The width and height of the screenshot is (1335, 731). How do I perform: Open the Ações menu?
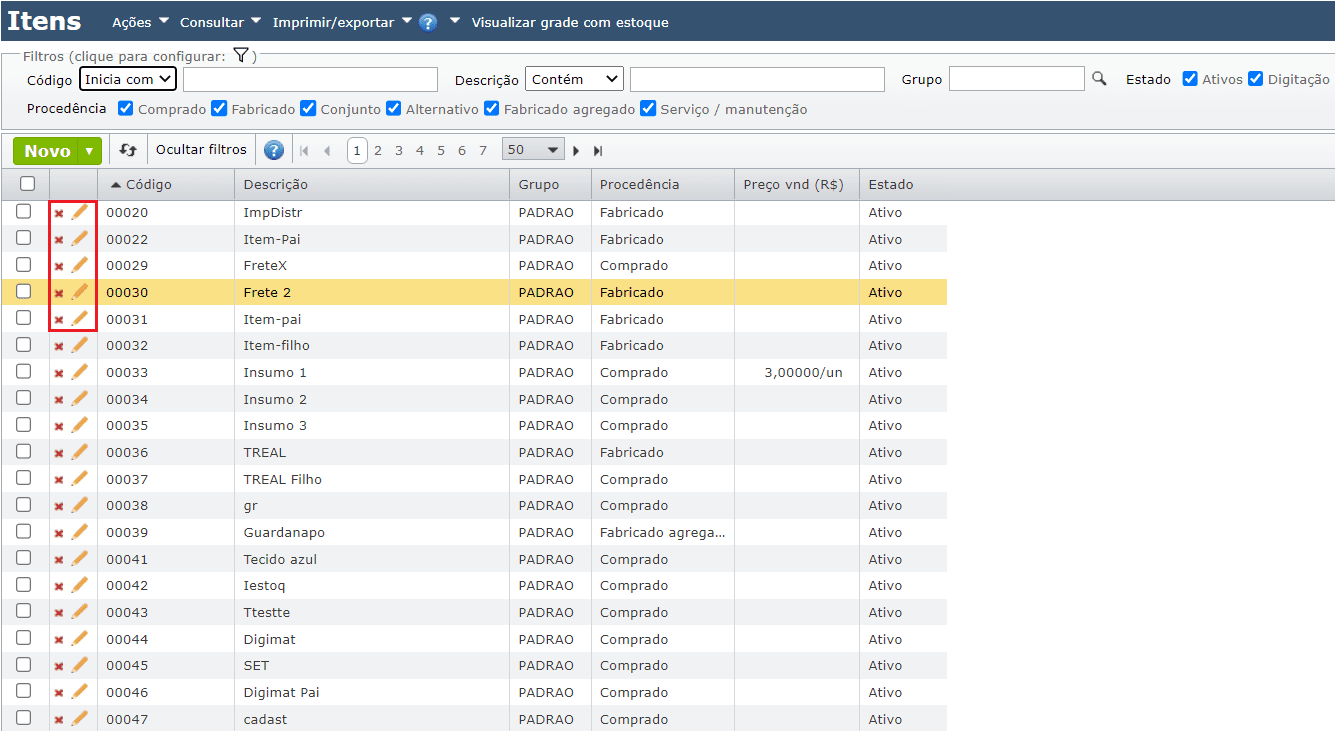coord(140,22)
